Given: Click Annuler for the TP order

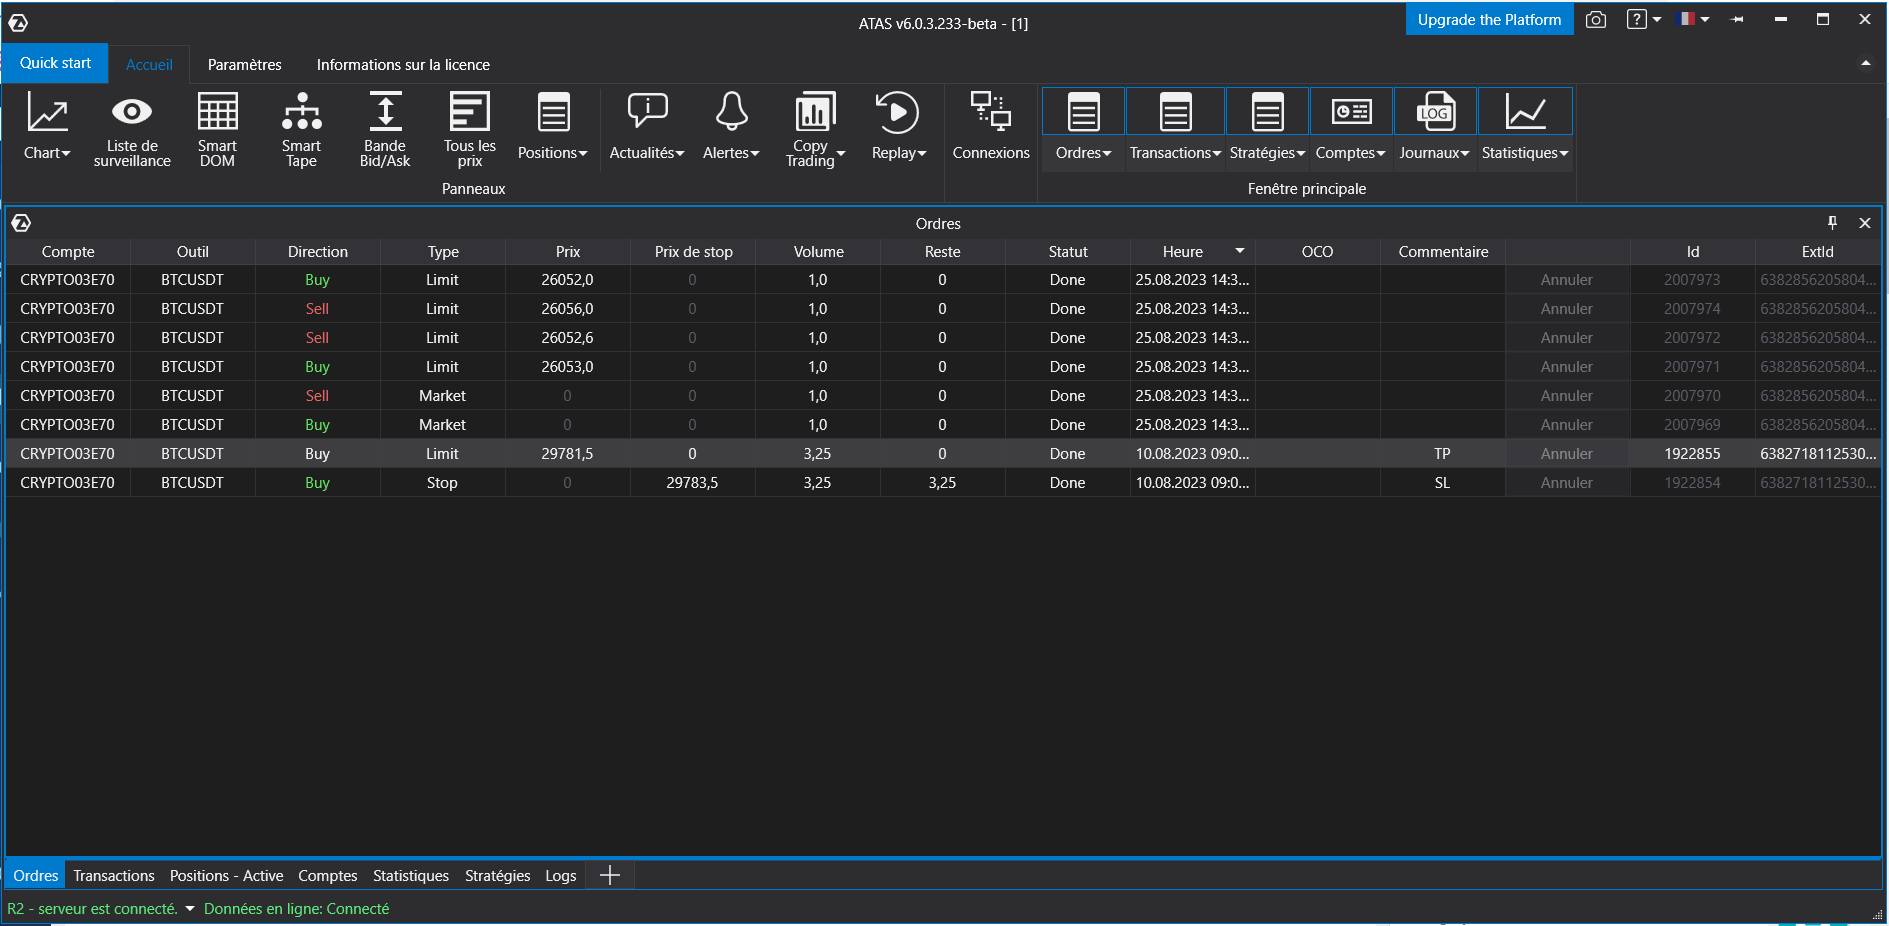Looking at the screenshot, I should tap(1567, 454).
